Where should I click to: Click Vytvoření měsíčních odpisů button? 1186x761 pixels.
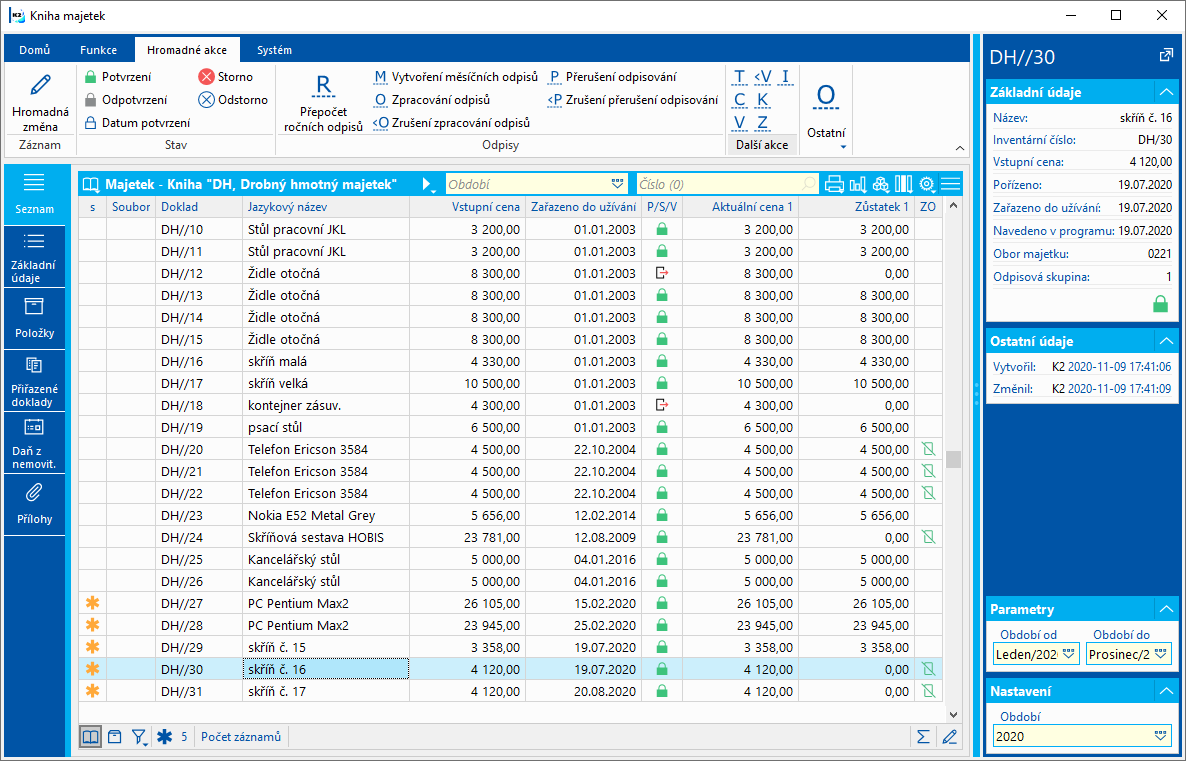coord(456,77)
